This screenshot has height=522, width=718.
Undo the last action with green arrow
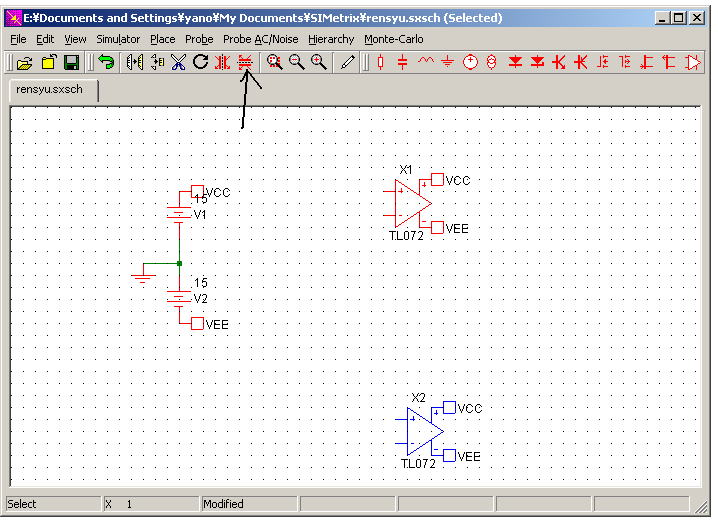tap(106, 62)
